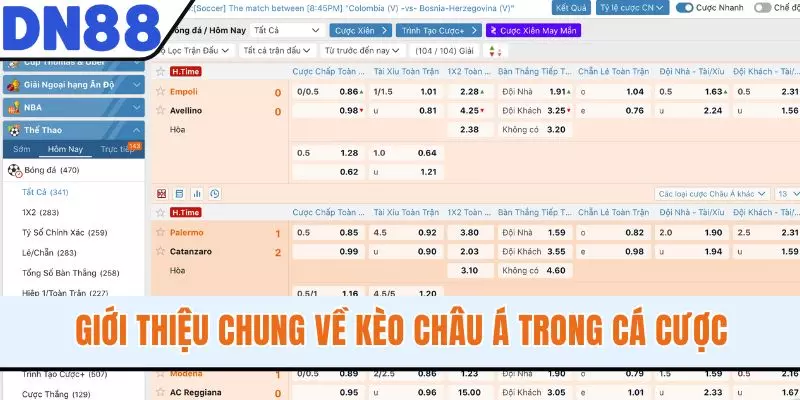Click the Bóng đá soccer ball icon

click(15, 170)
